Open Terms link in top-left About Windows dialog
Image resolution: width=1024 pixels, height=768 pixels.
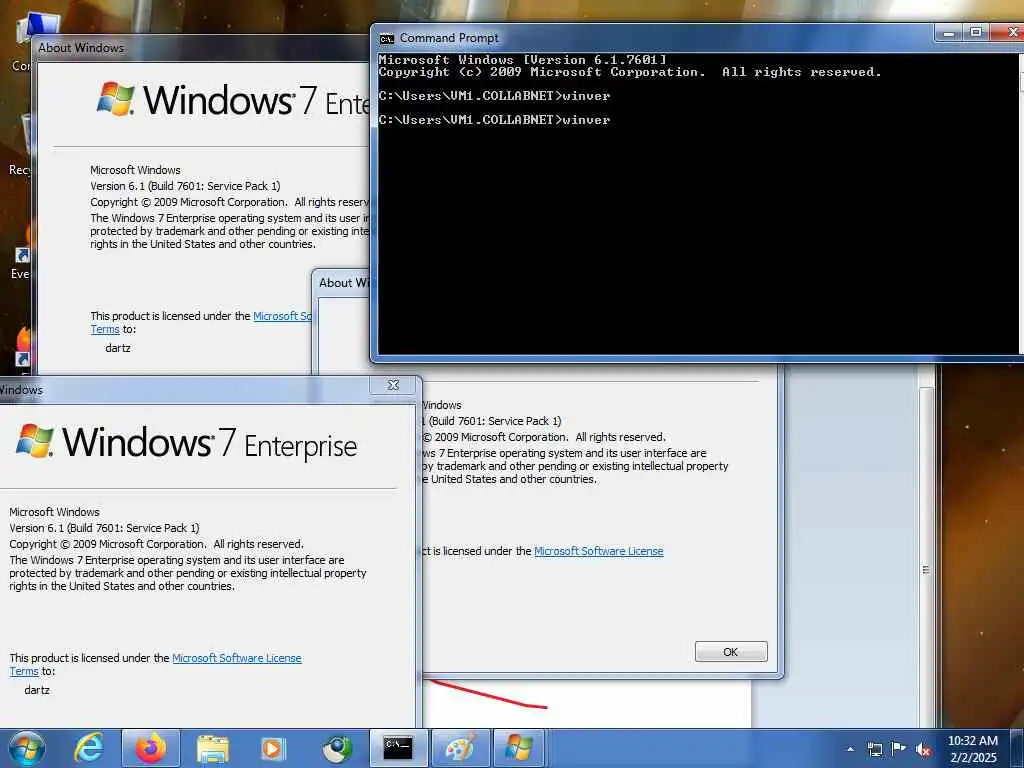pos(105,329)
